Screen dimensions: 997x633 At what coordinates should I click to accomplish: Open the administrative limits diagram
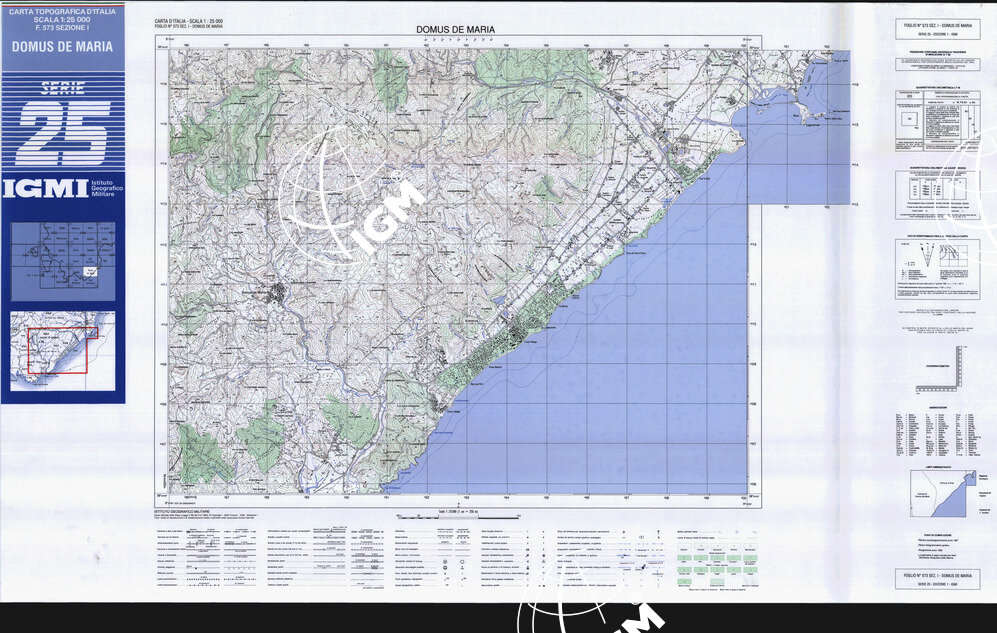click(x=936, y=494)
